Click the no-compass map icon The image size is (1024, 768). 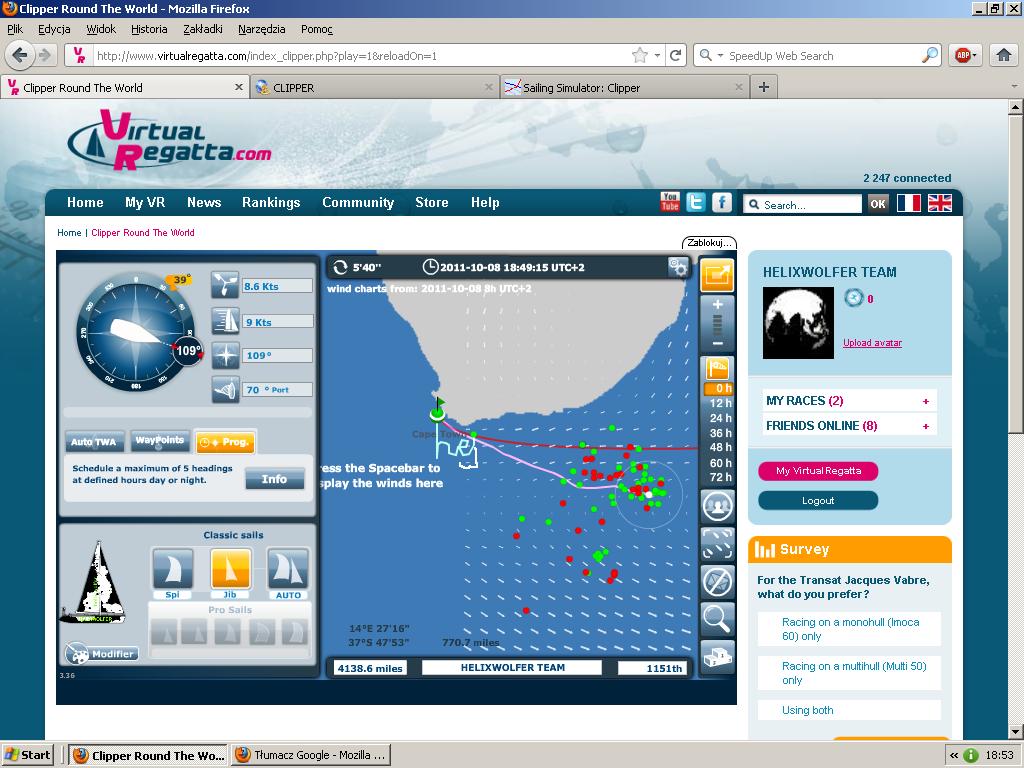coord(717,581)
